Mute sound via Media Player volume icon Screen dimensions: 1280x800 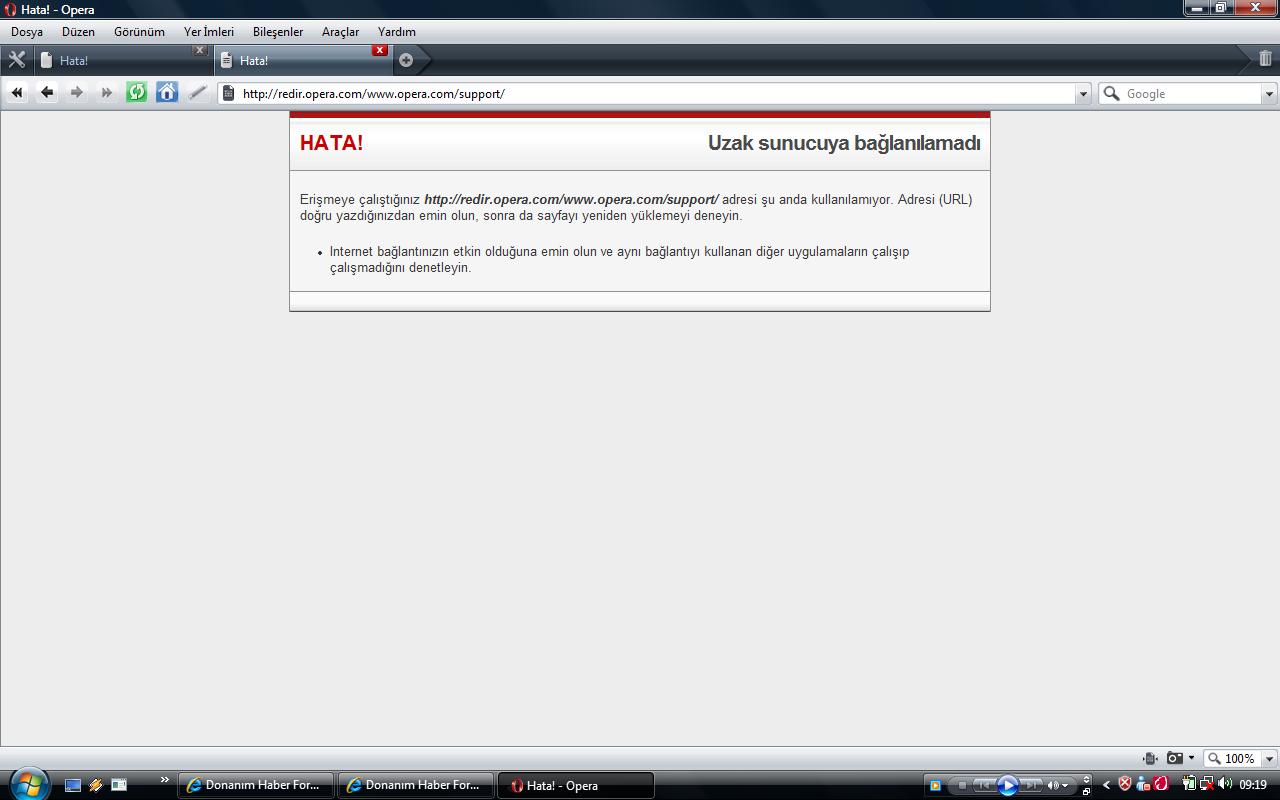[1053, 785]
